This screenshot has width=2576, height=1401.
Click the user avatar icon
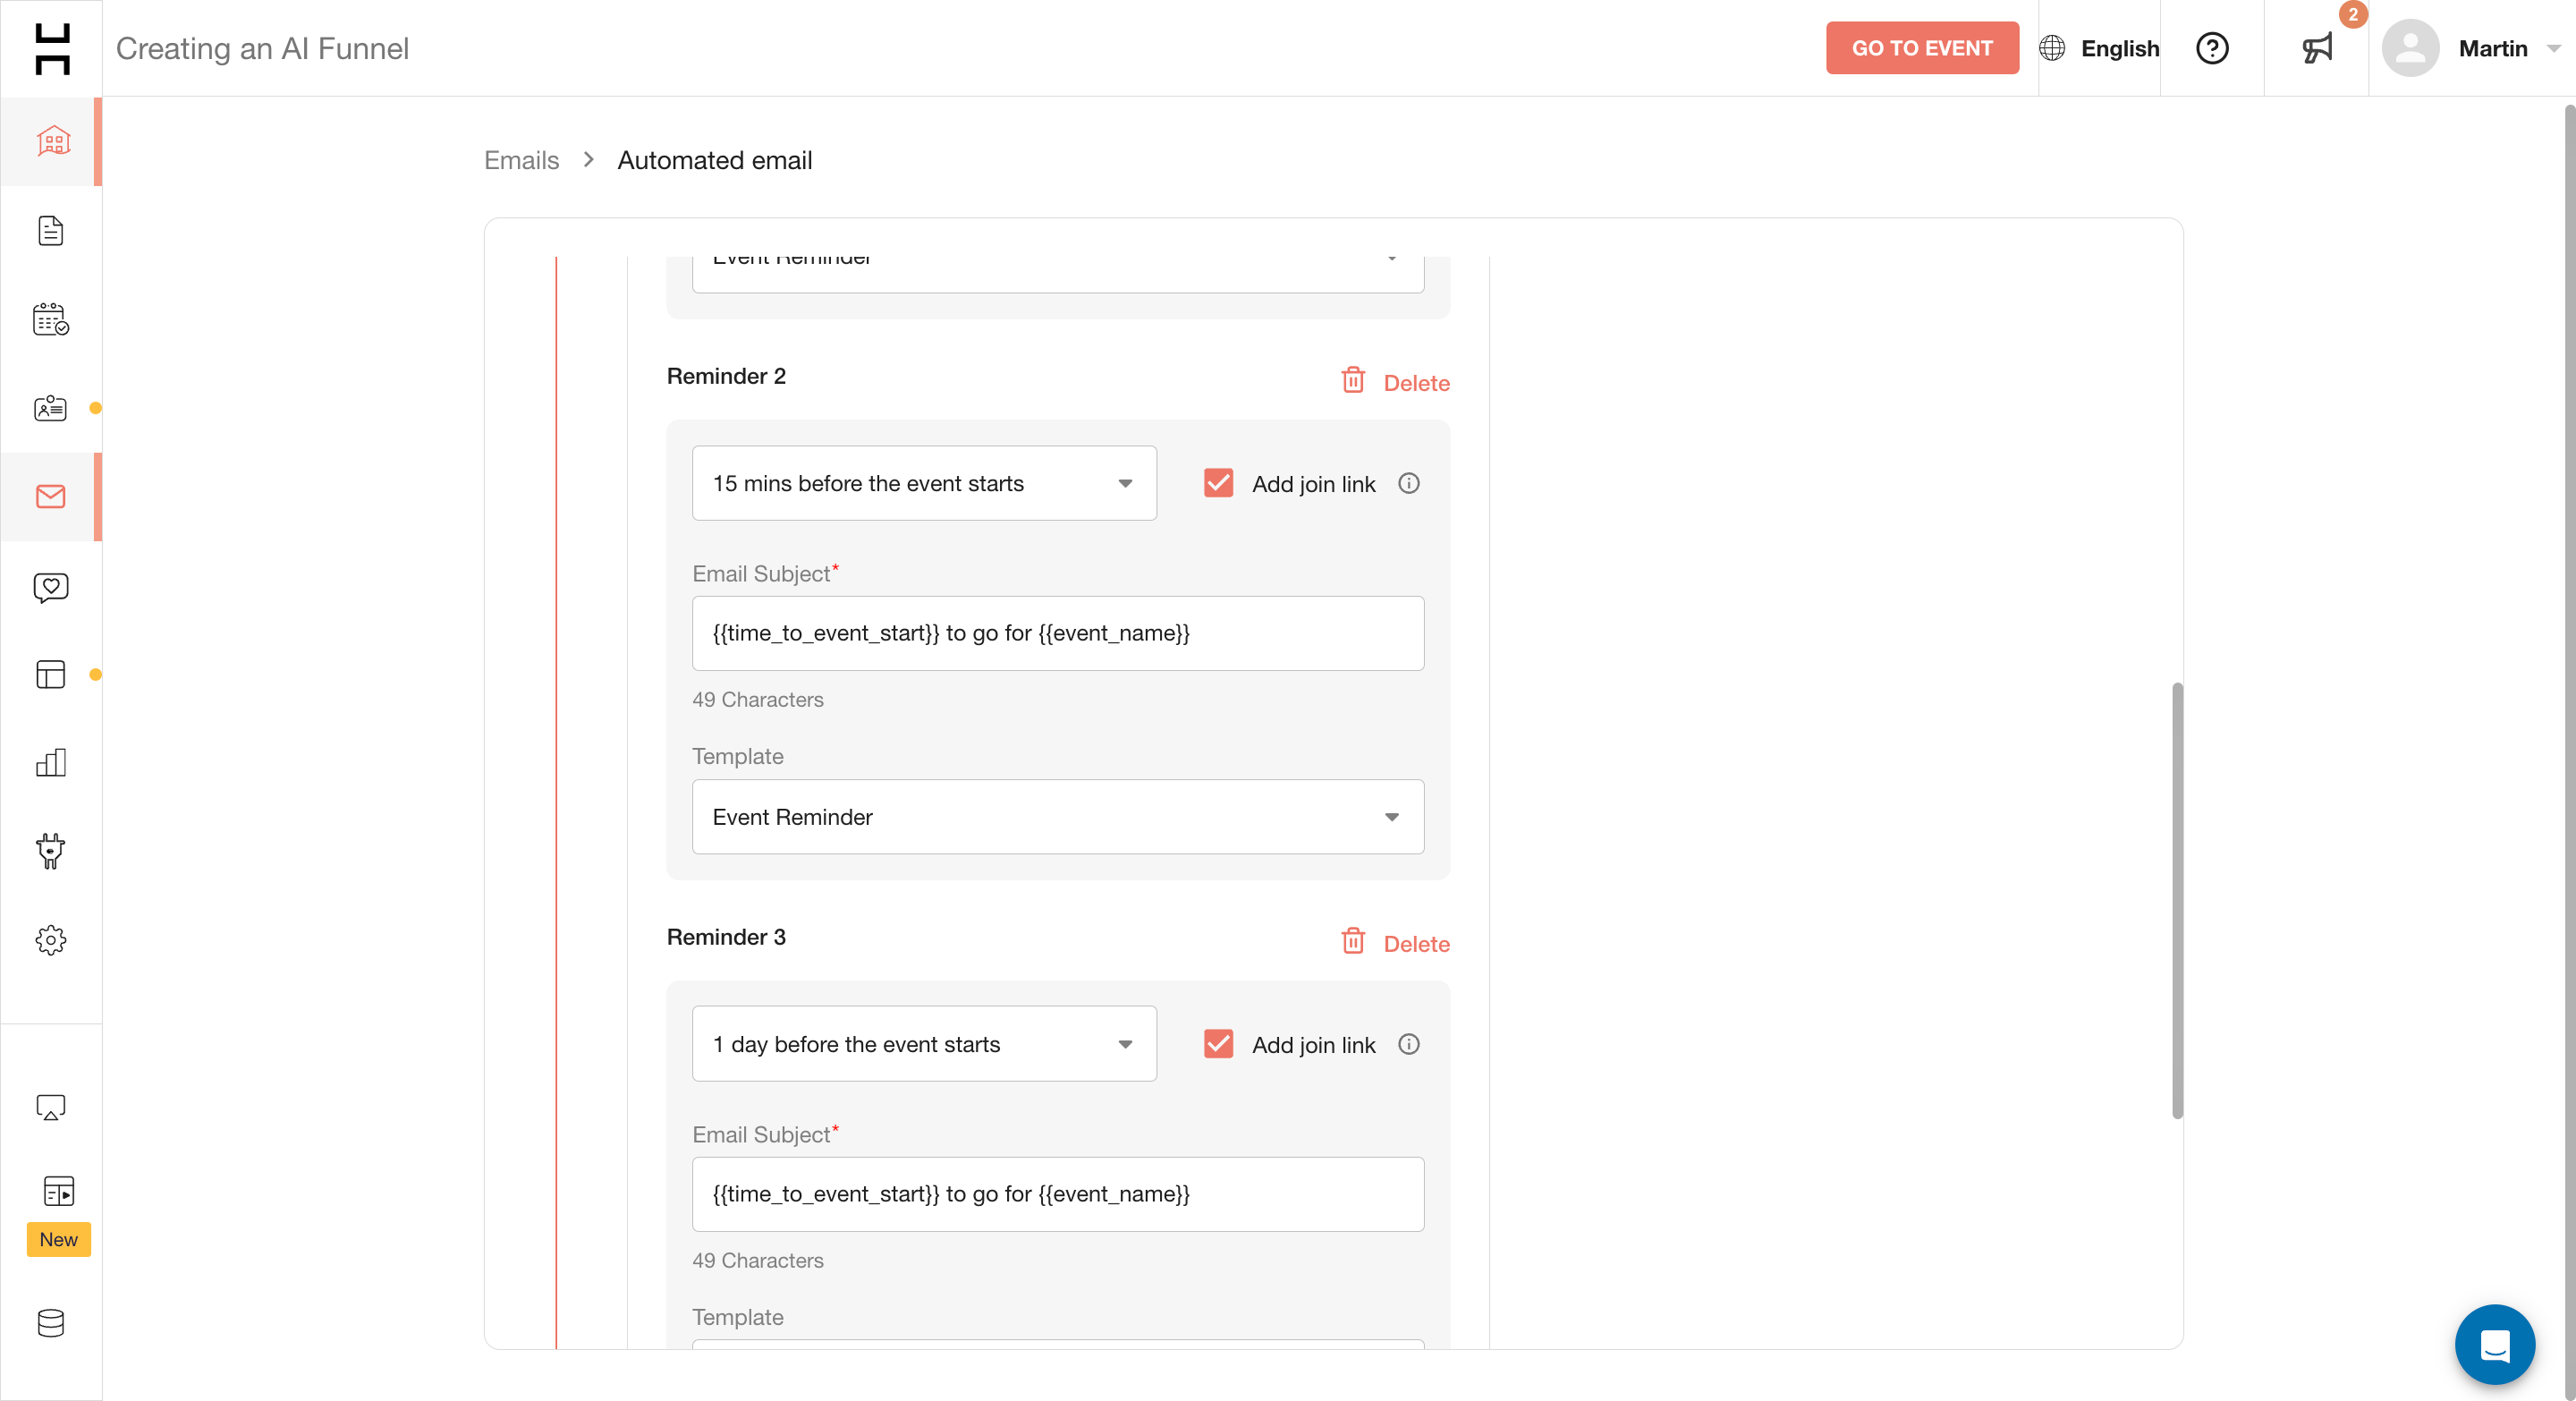[2410, 48]
